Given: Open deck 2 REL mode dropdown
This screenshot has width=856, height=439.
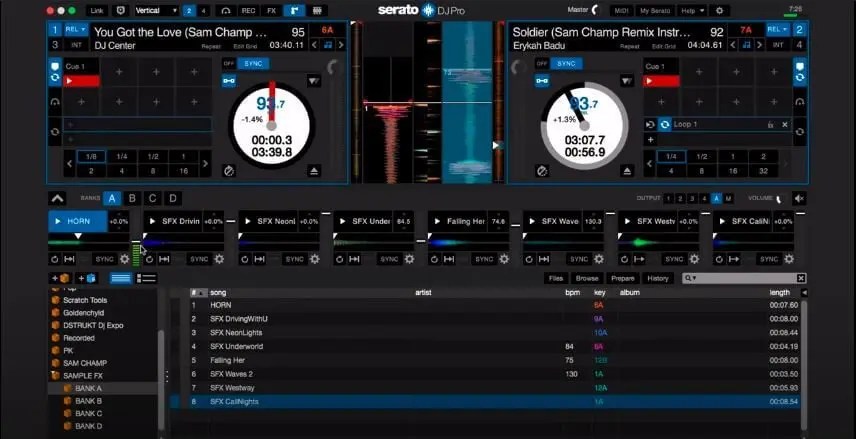Looking at the screenshot, I should pos(778,29).
